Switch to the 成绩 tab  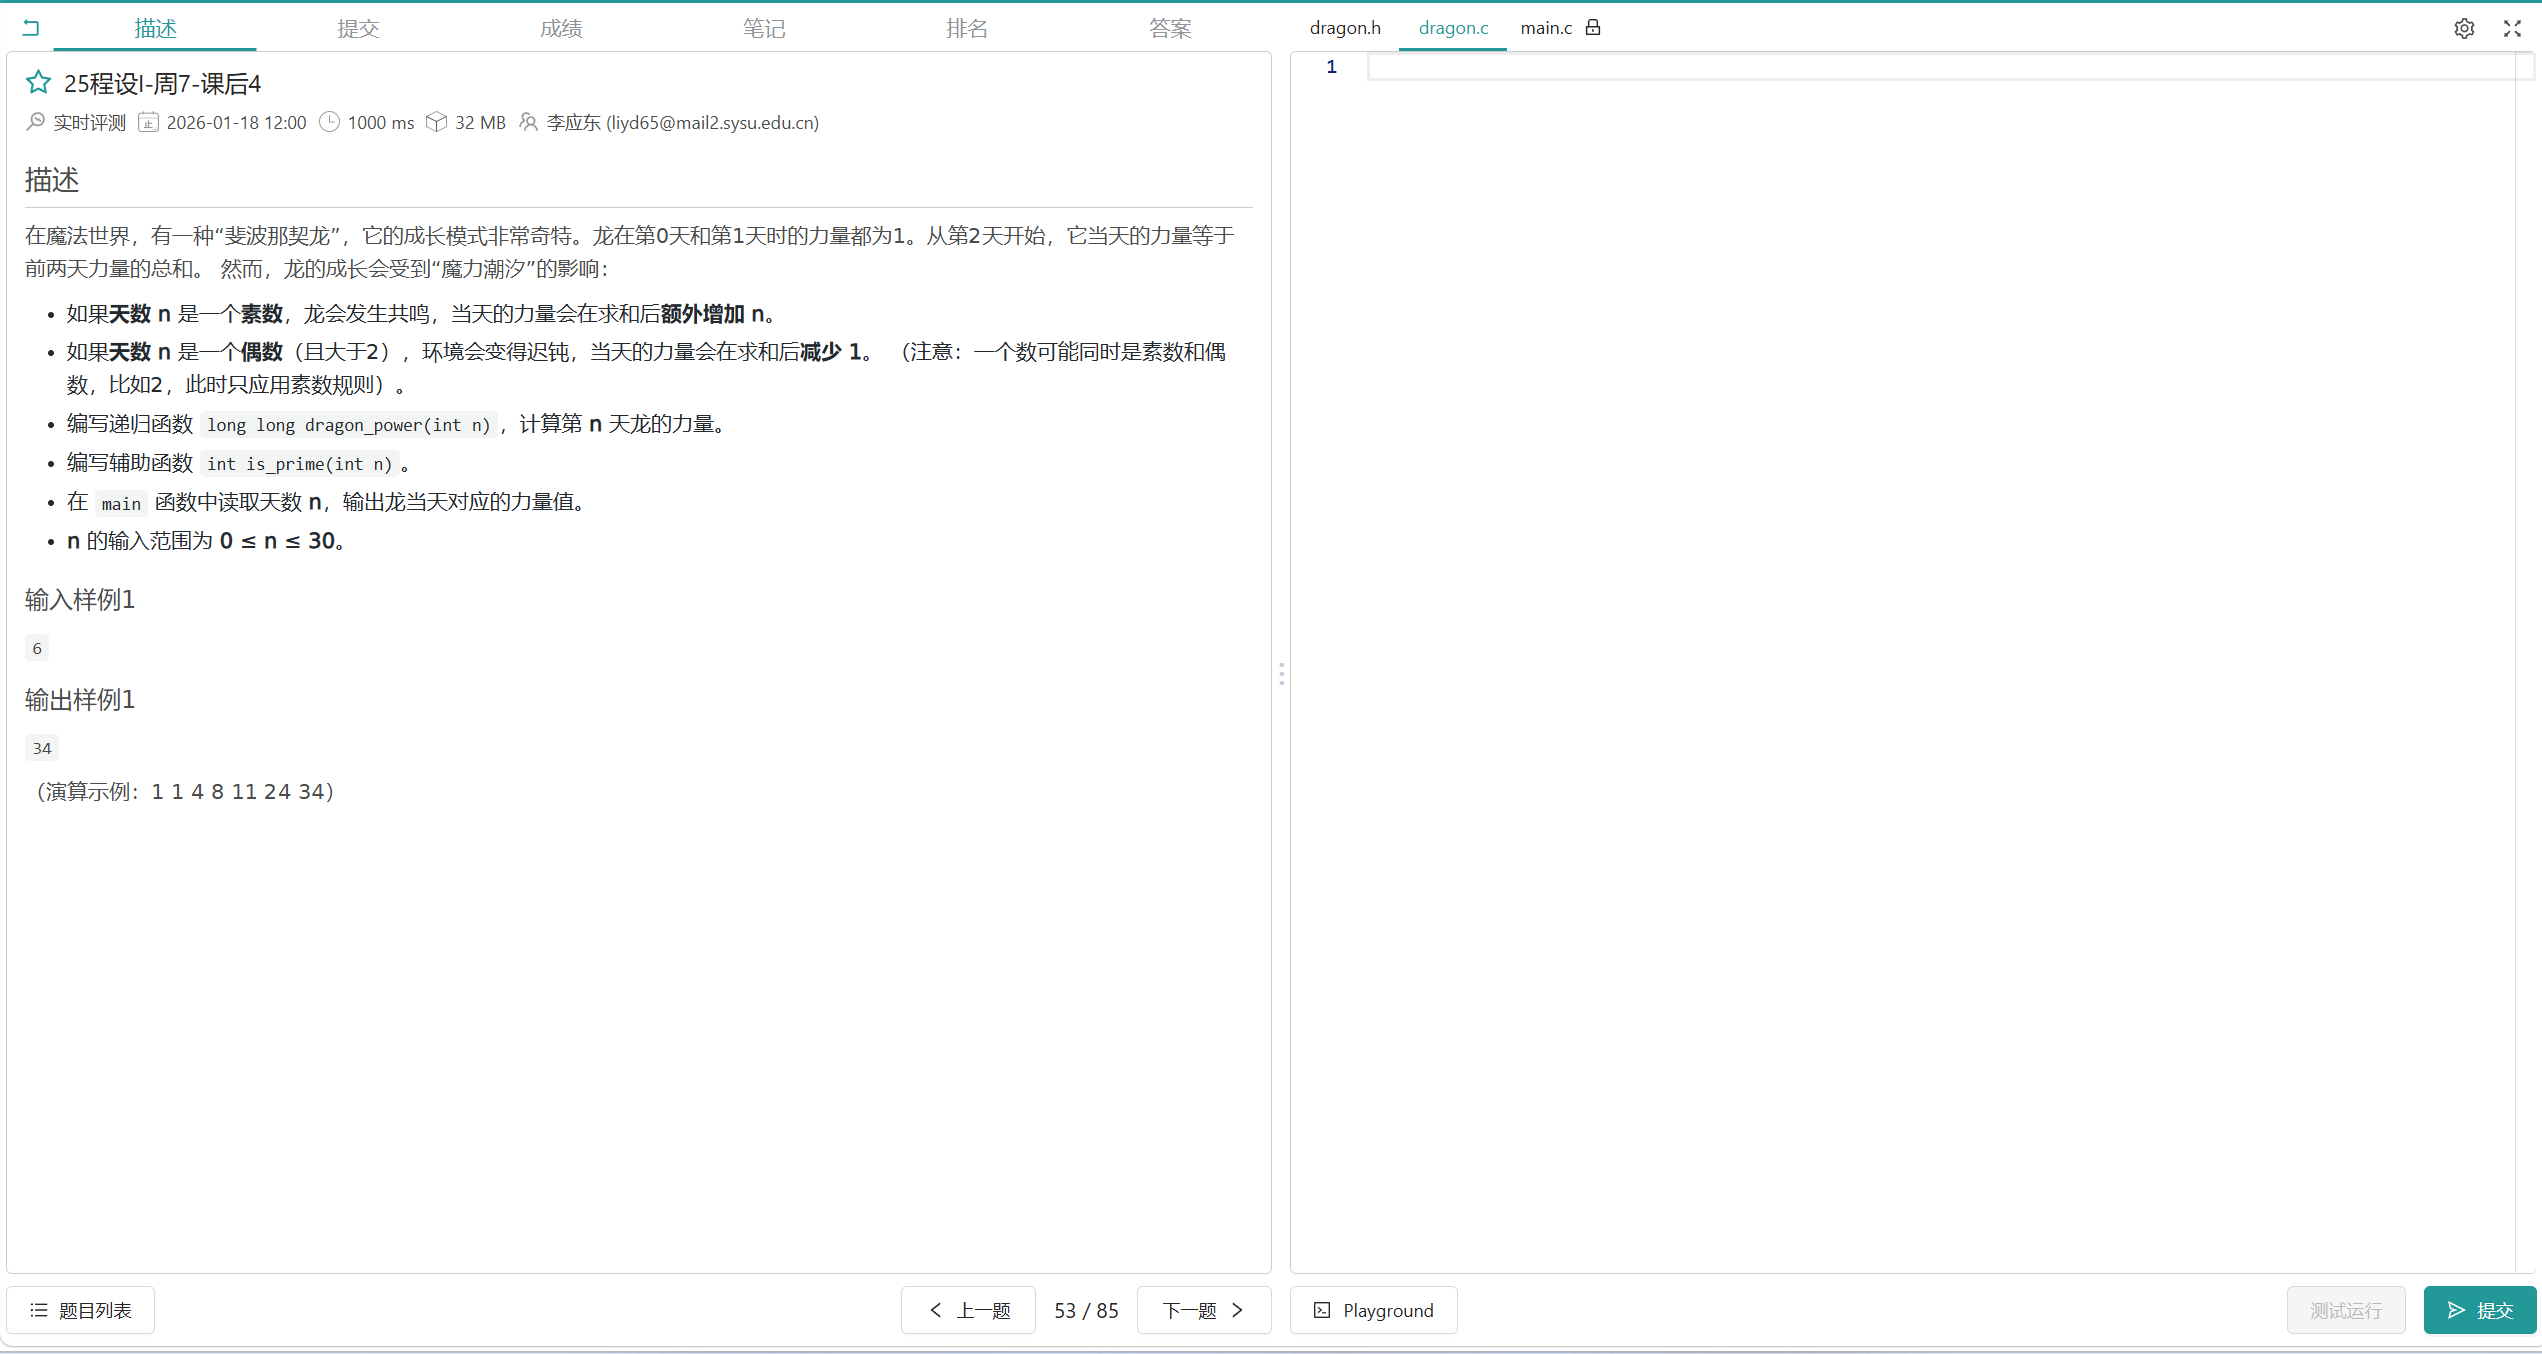click(560, 28)
